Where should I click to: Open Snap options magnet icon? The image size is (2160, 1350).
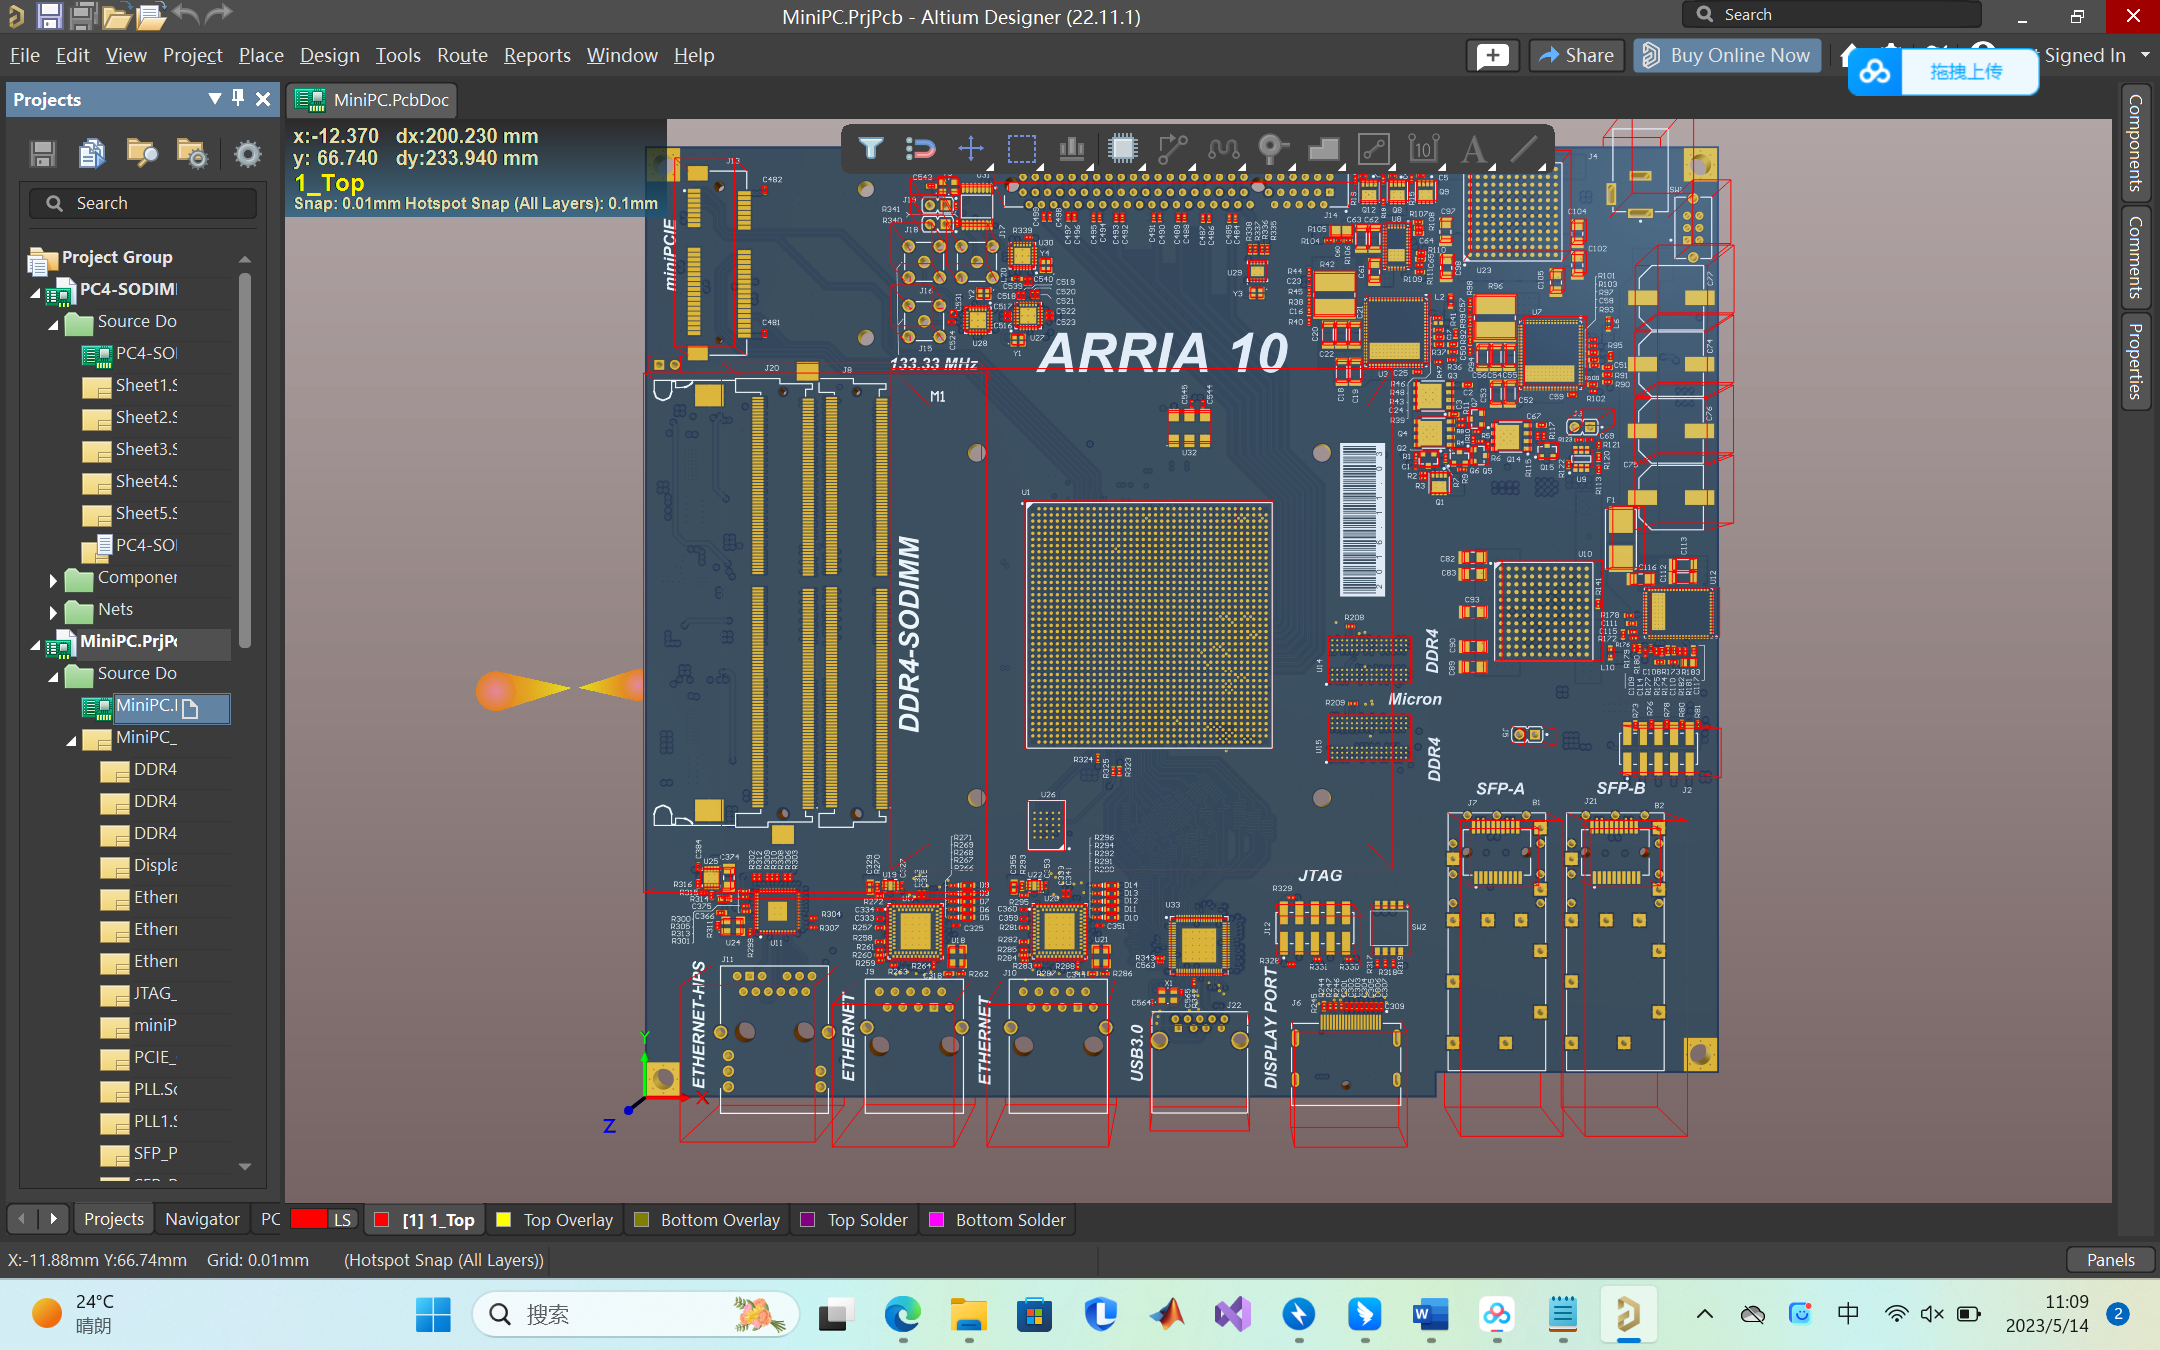tap(920, 149)
